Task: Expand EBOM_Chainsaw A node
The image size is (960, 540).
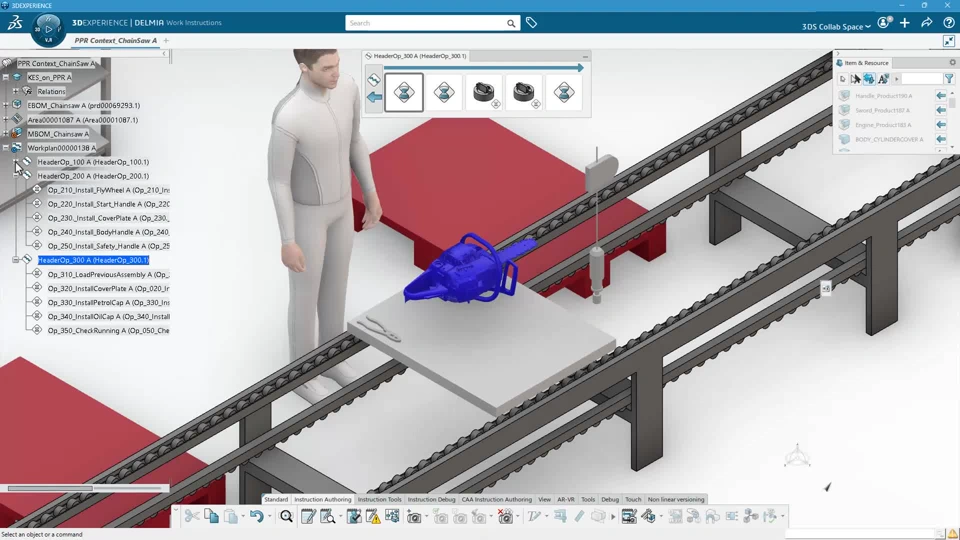Action: coord(6,105)
